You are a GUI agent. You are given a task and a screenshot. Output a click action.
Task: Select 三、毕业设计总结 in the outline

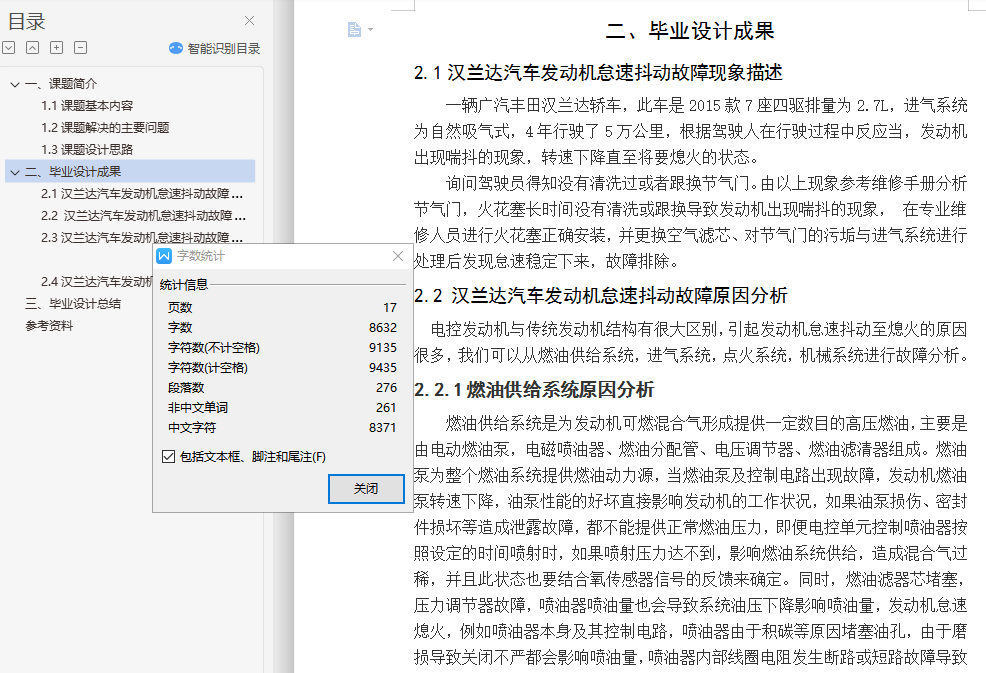point(73,304)
